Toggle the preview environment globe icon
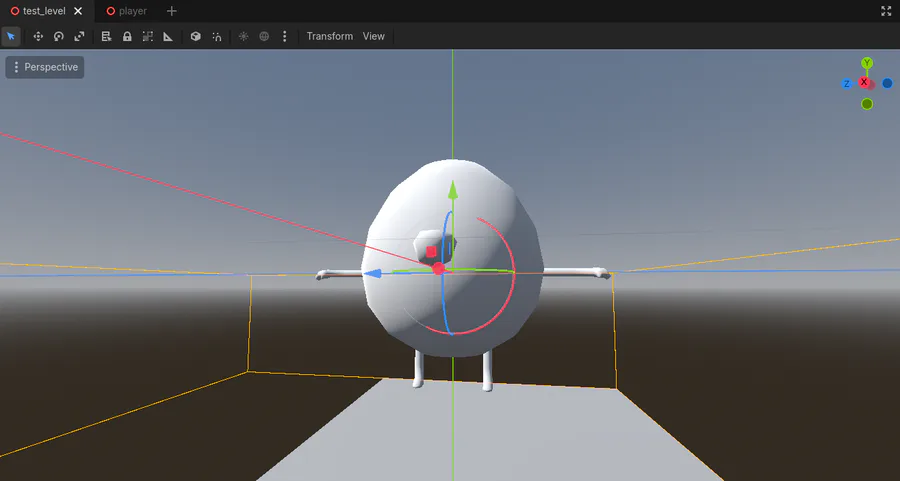The image size is (900, 481). (x=264, y=36)
